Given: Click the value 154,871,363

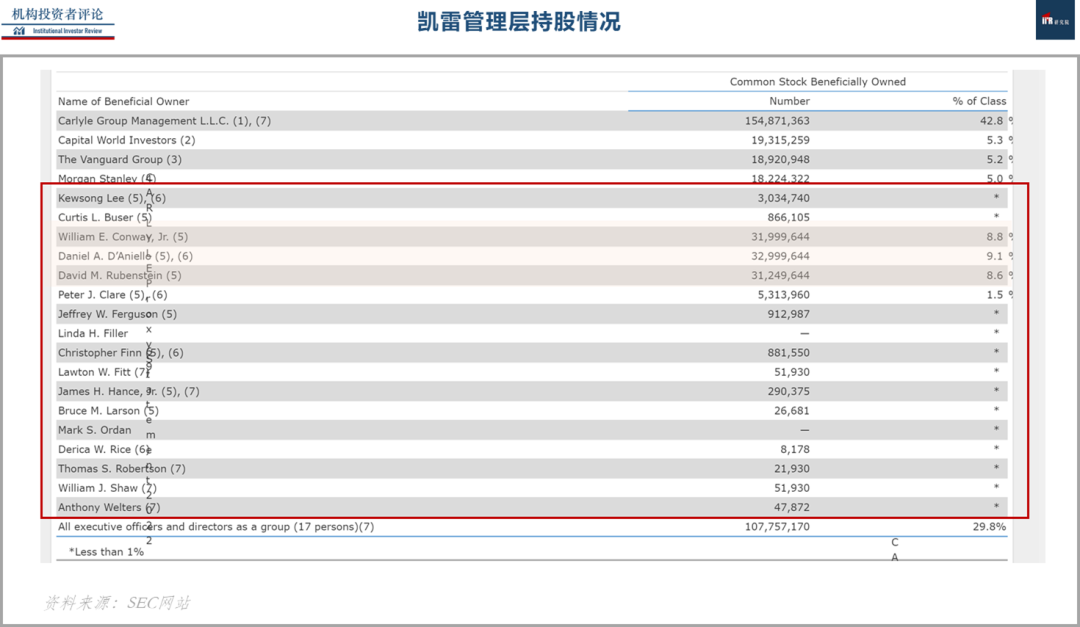Looking at the screenshot, I should click(777, 121).
